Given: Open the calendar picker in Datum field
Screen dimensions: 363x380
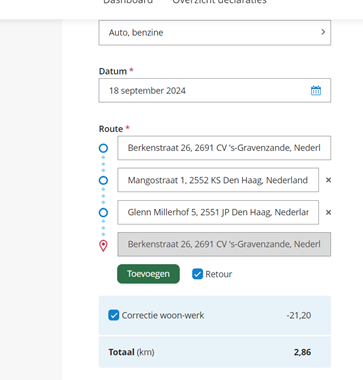Looking at the screenshot, I should [x=316, y=91].
